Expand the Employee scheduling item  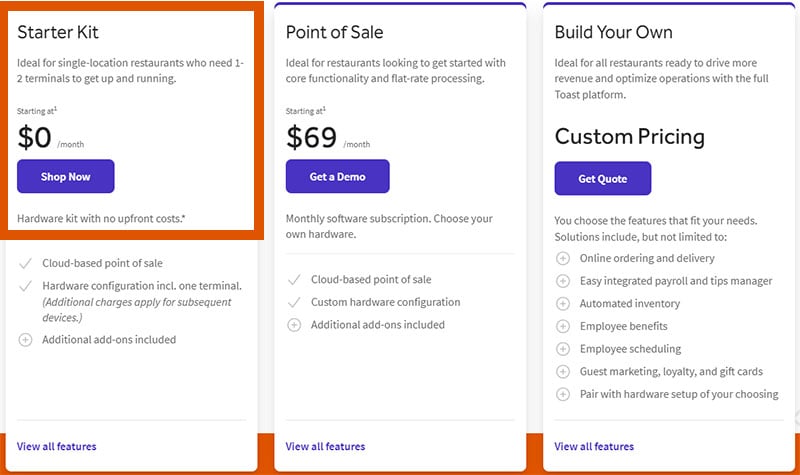pos(562,349)
